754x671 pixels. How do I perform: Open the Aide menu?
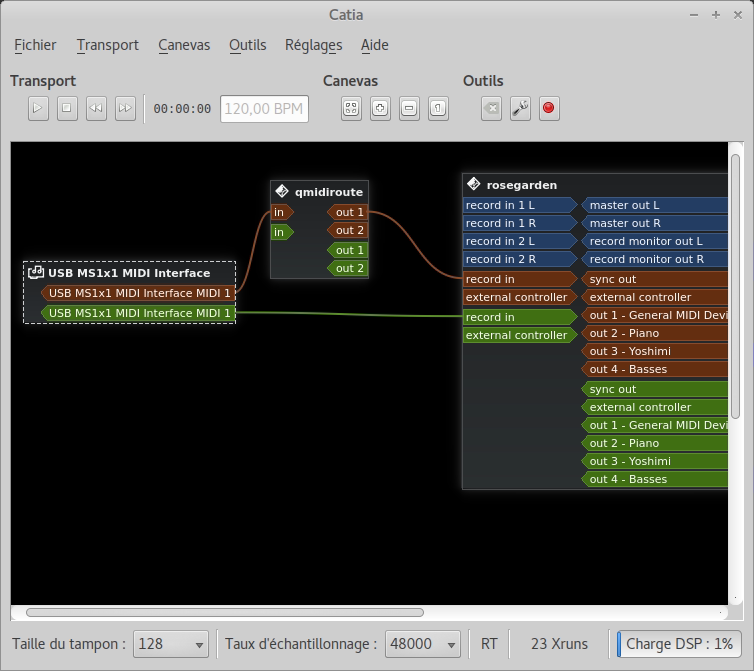375,45
